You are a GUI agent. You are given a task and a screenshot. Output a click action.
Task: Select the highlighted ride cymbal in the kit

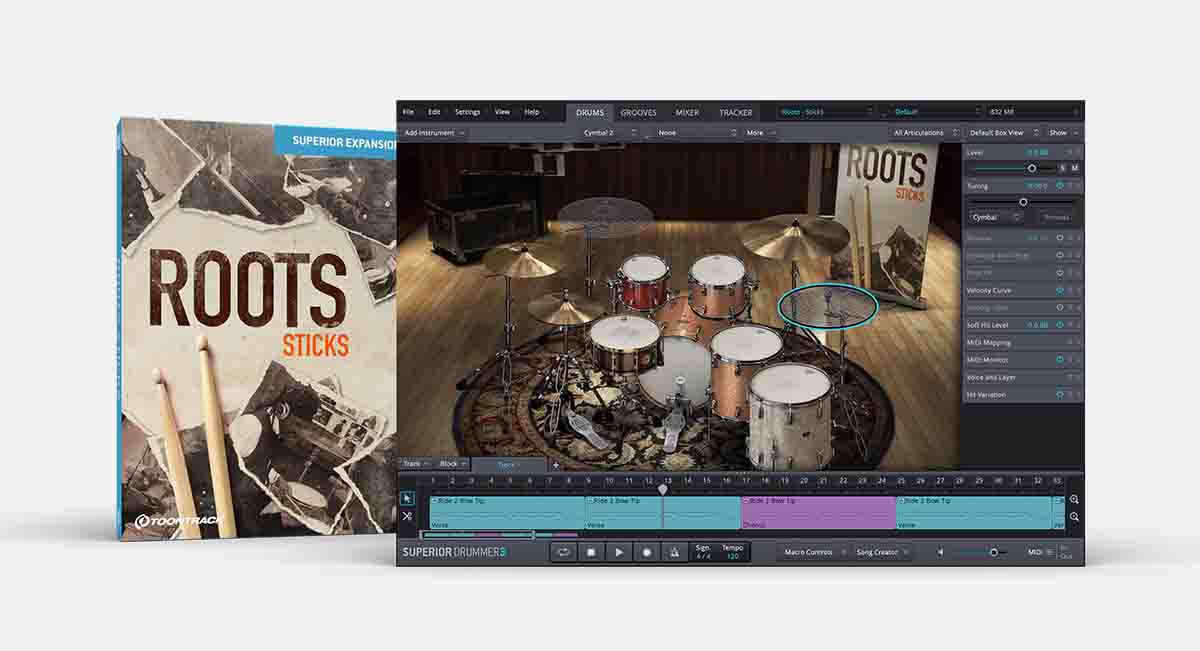[828, 306]
